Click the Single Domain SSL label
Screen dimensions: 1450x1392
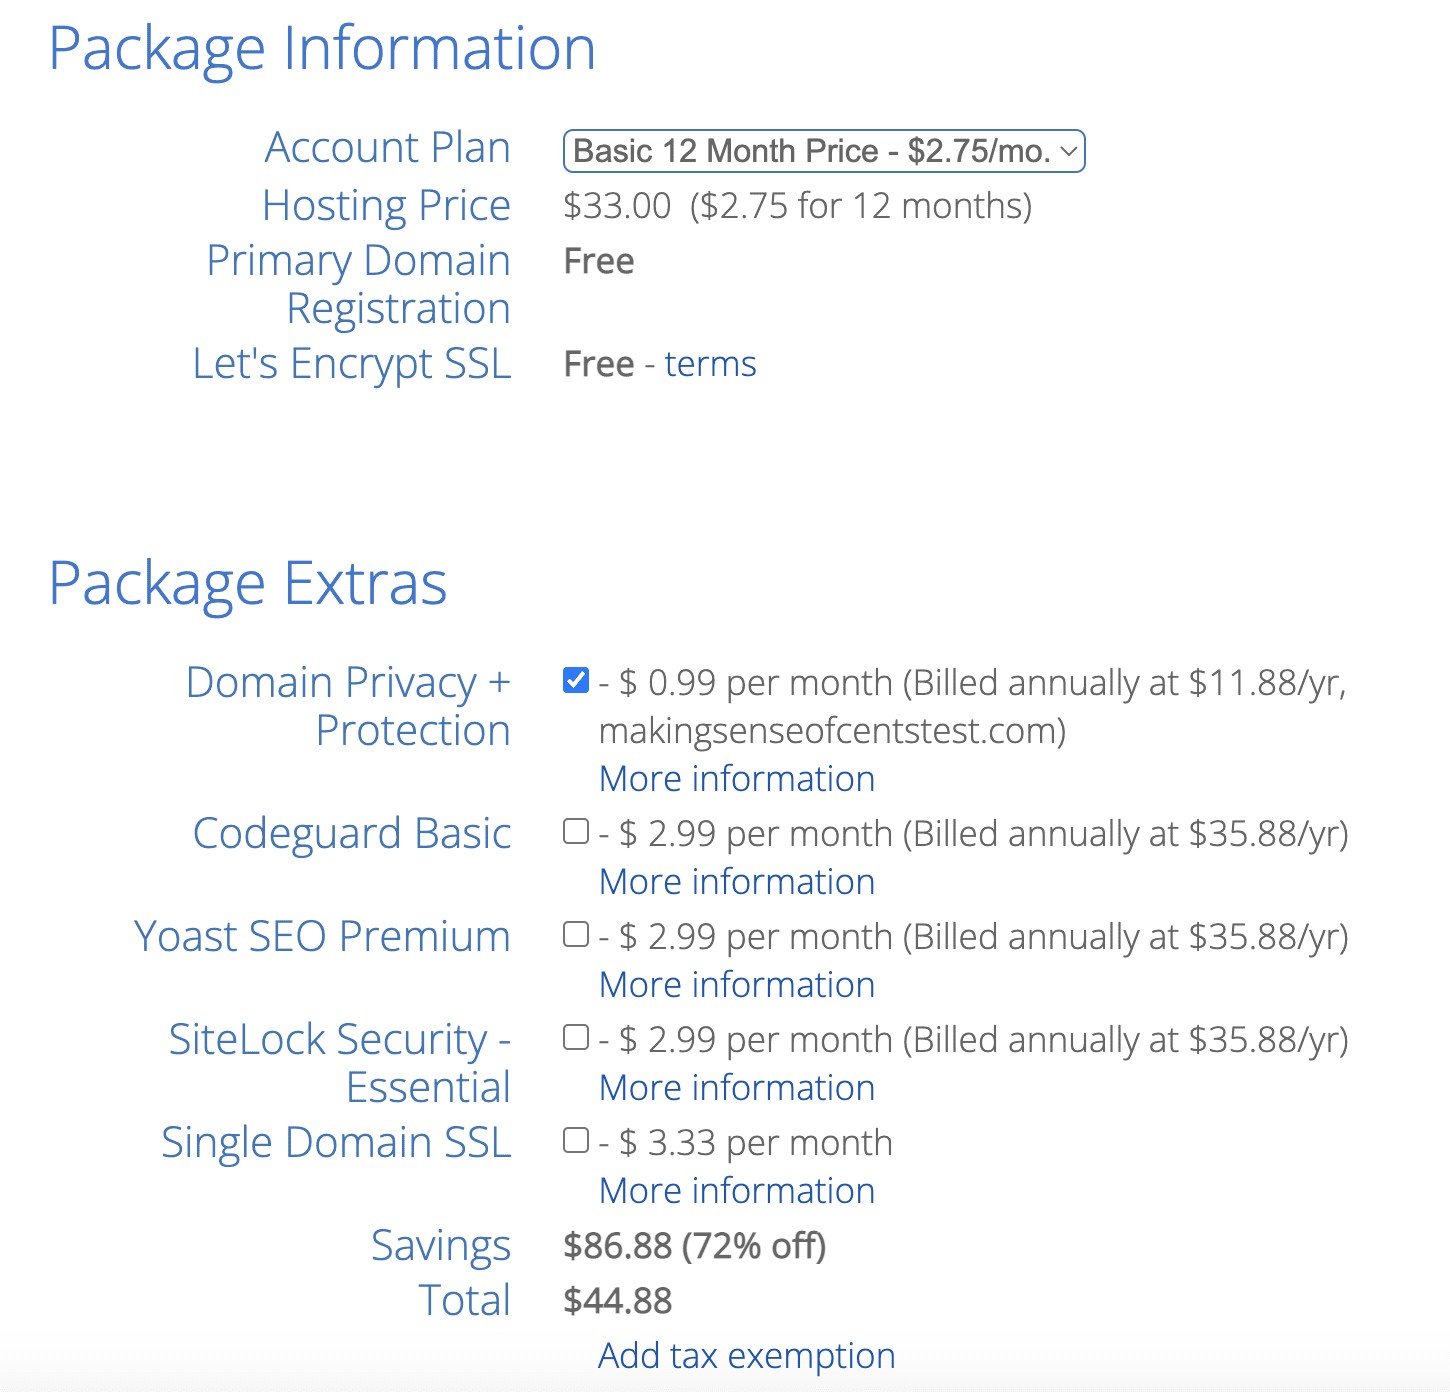pyautogui.click(x=336, y=1142)
